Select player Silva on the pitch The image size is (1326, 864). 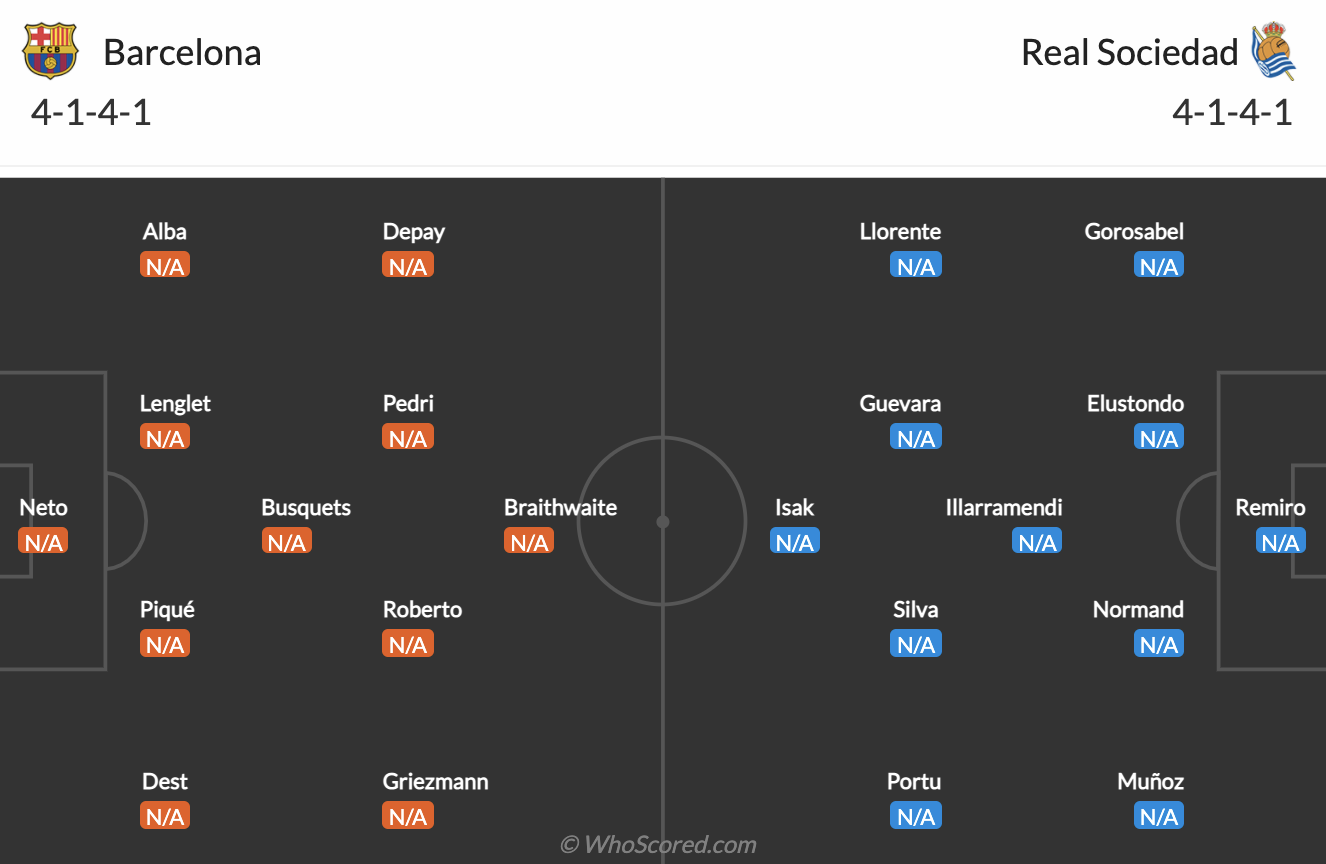915,610
